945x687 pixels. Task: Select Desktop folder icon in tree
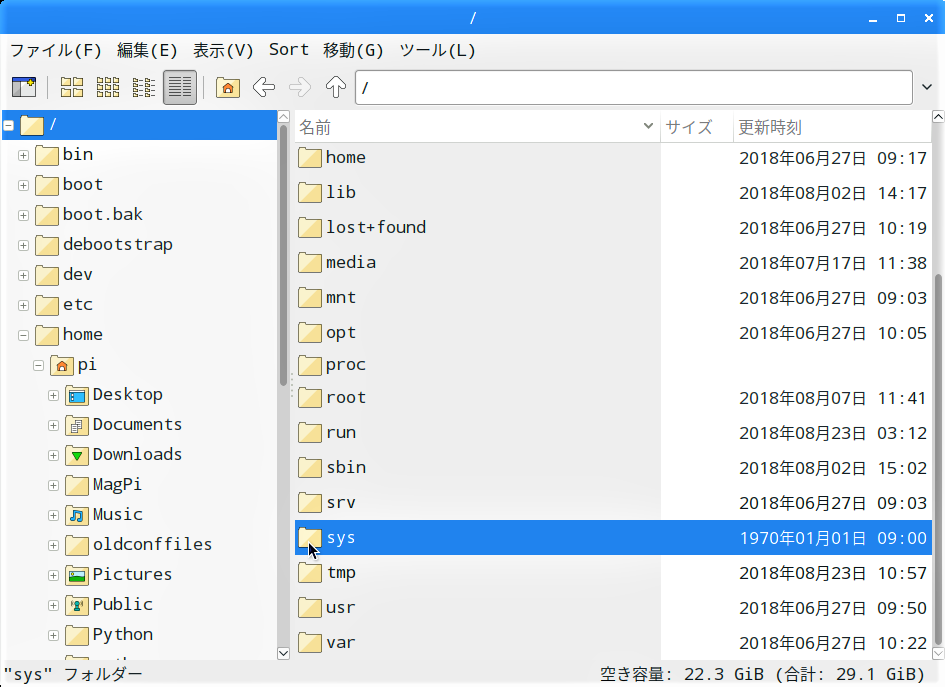coord(77,395)
